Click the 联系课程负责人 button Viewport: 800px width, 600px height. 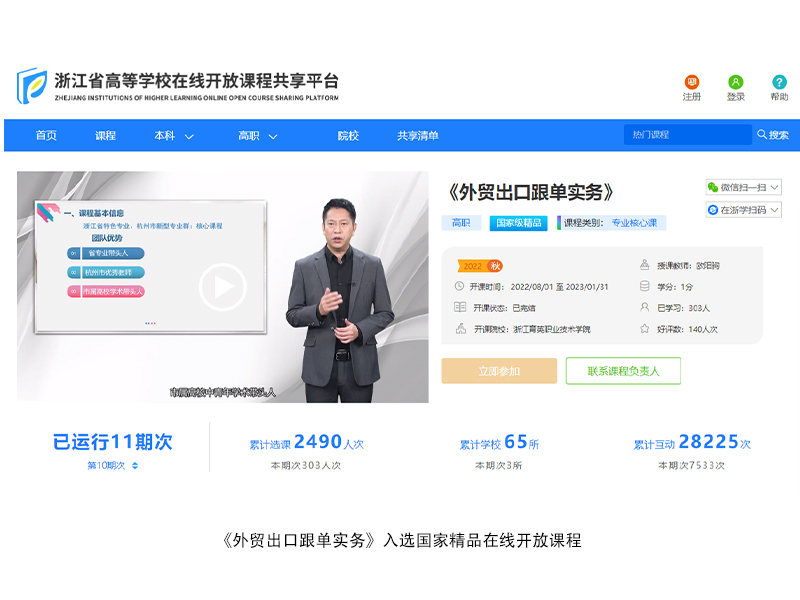coord(622,371)
